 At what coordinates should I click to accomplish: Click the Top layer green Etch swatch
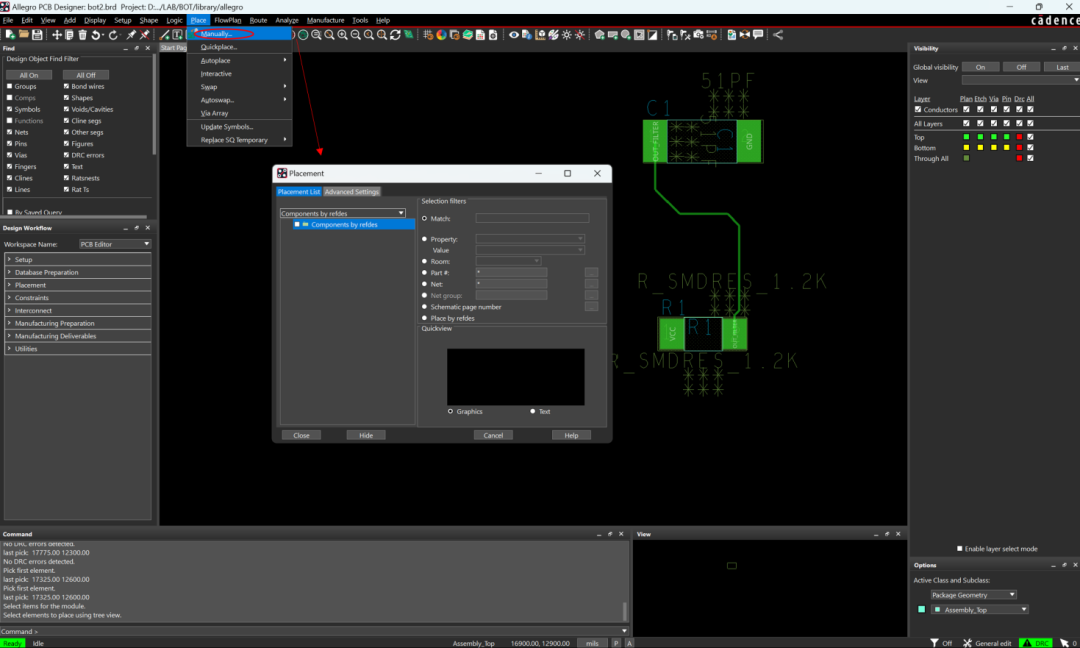tap(981, 136)
